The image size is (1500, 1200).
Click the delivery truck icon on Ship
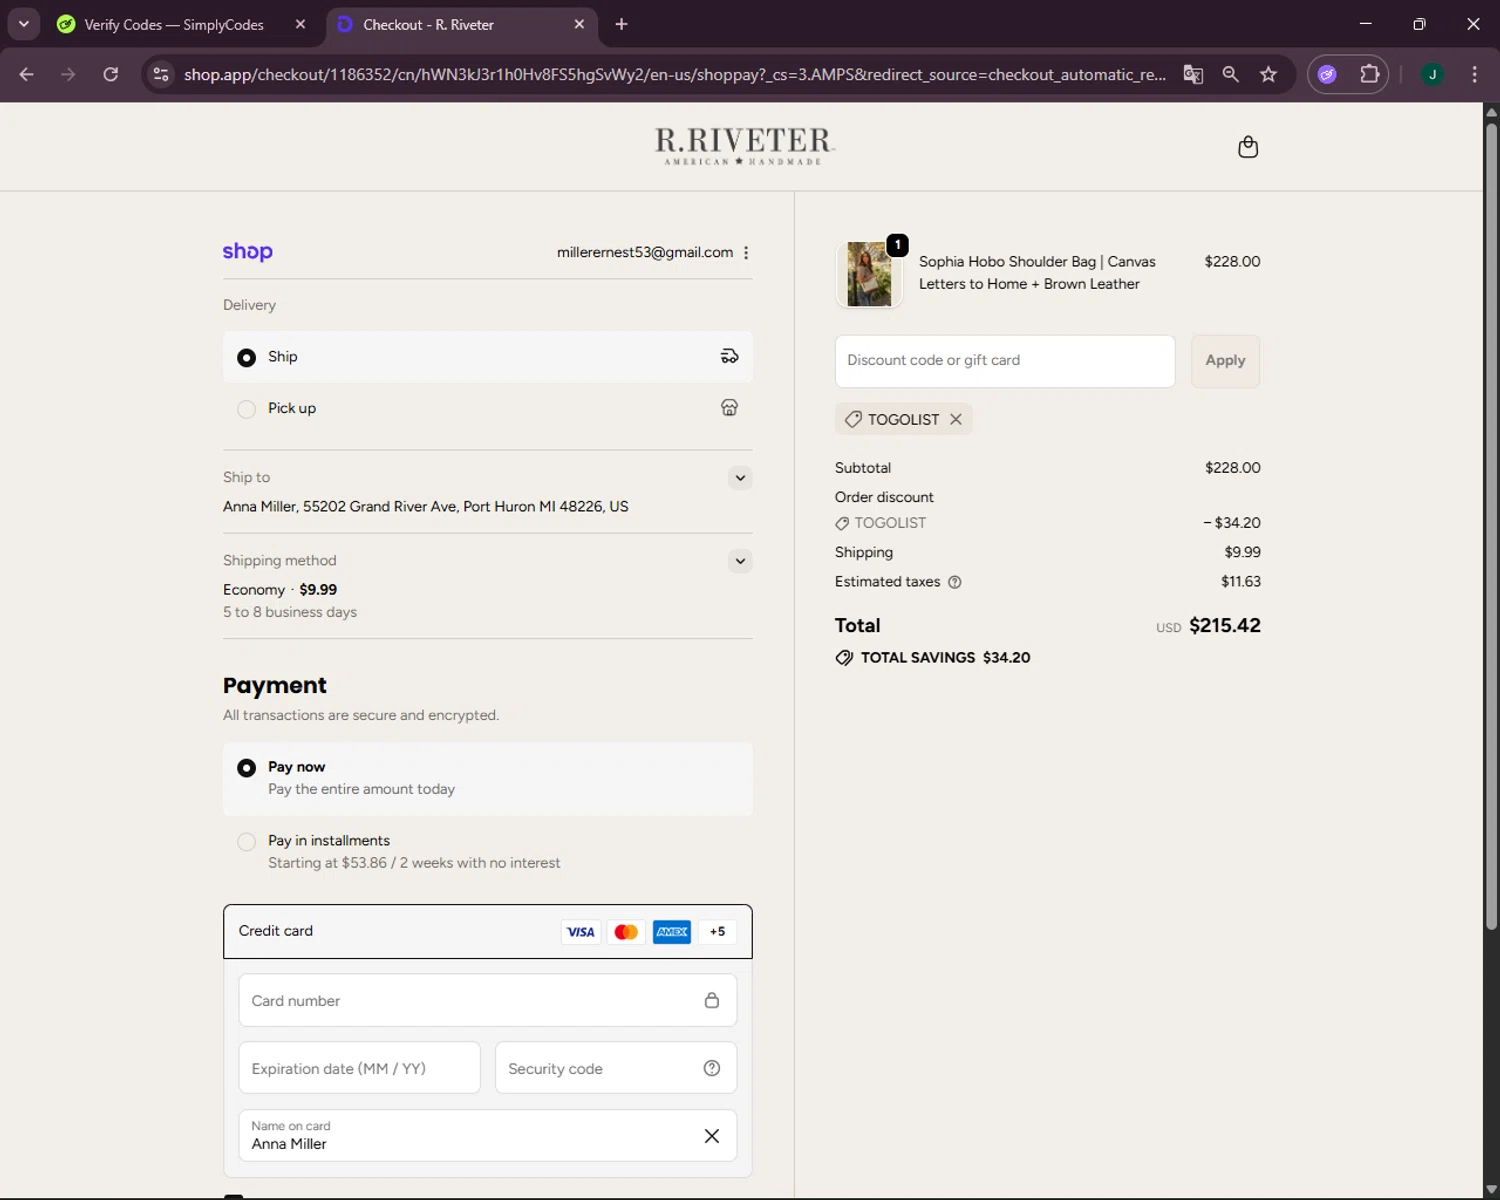[x=729, y=356]
